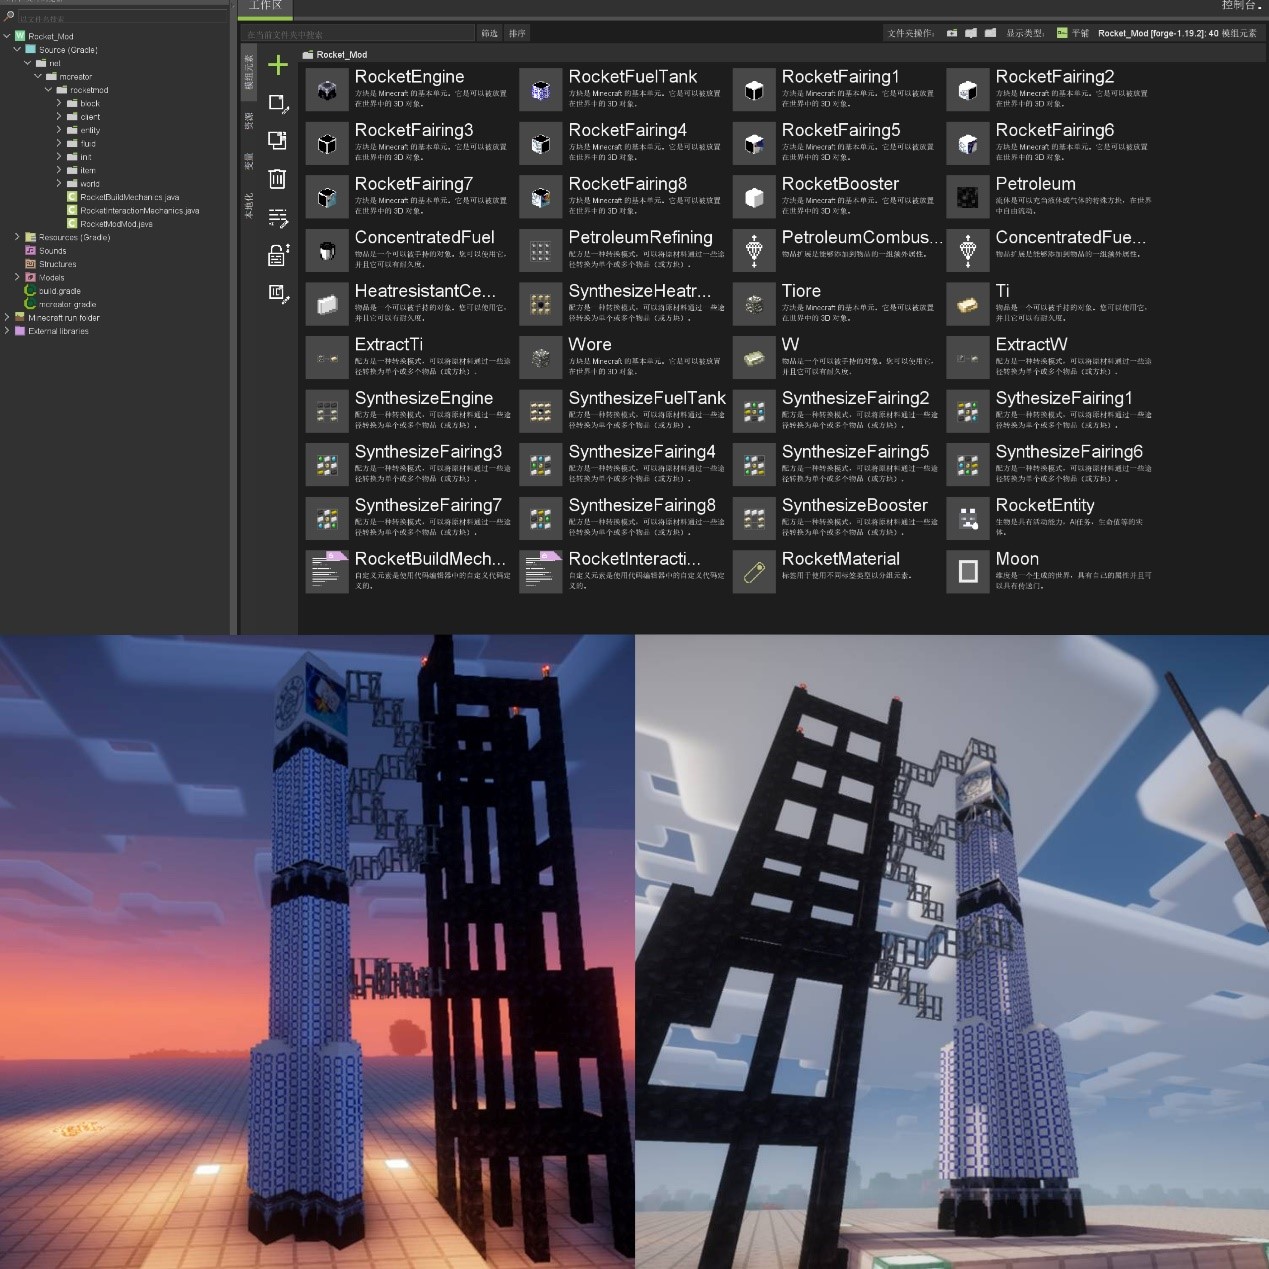
Task: Click the trash icon to delete element
Action: [278, 179]
